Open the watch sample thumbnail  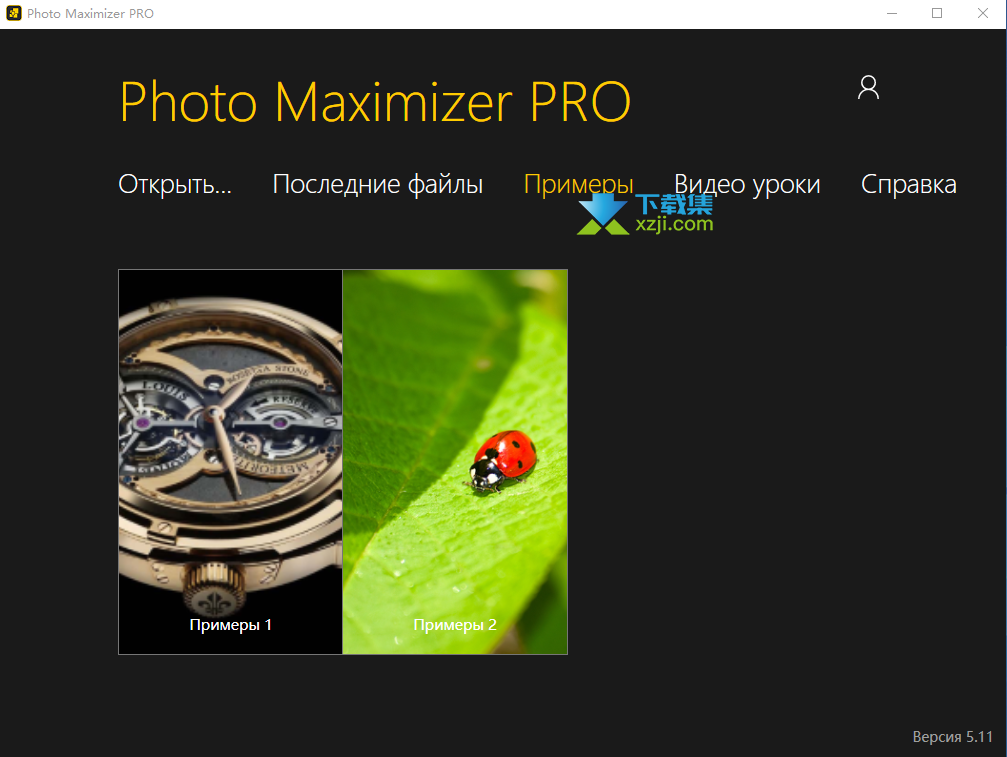click(231, 462)
